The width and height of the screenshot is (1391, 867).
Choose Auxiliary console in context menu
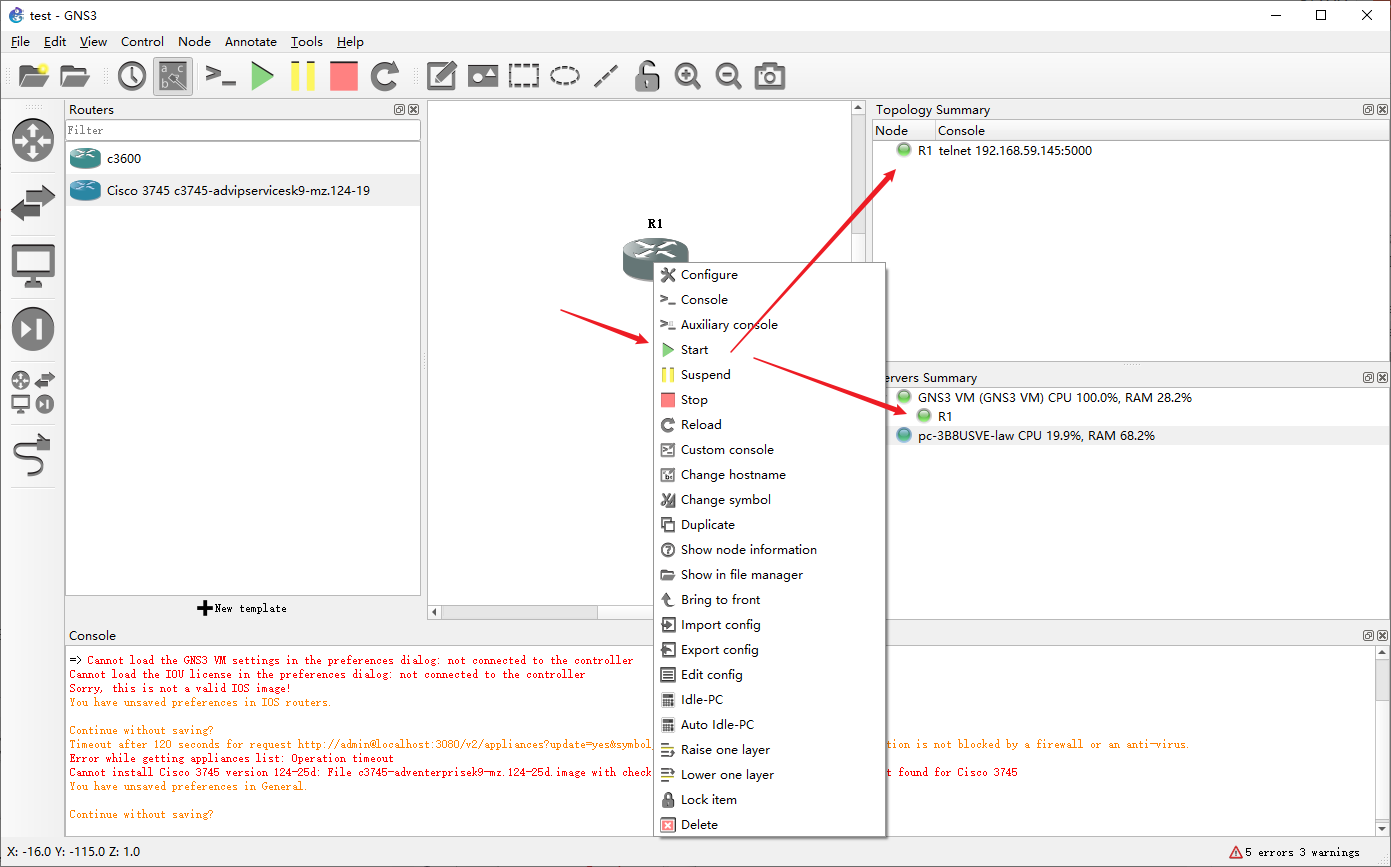click(769, 325)
